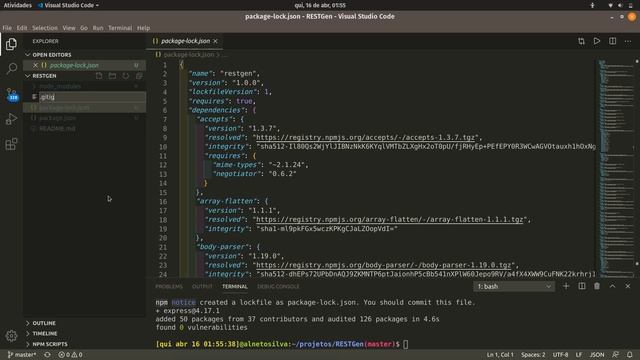Change end of line via LF item
This screenshot has width=640, height=360.
coord(579,355)
